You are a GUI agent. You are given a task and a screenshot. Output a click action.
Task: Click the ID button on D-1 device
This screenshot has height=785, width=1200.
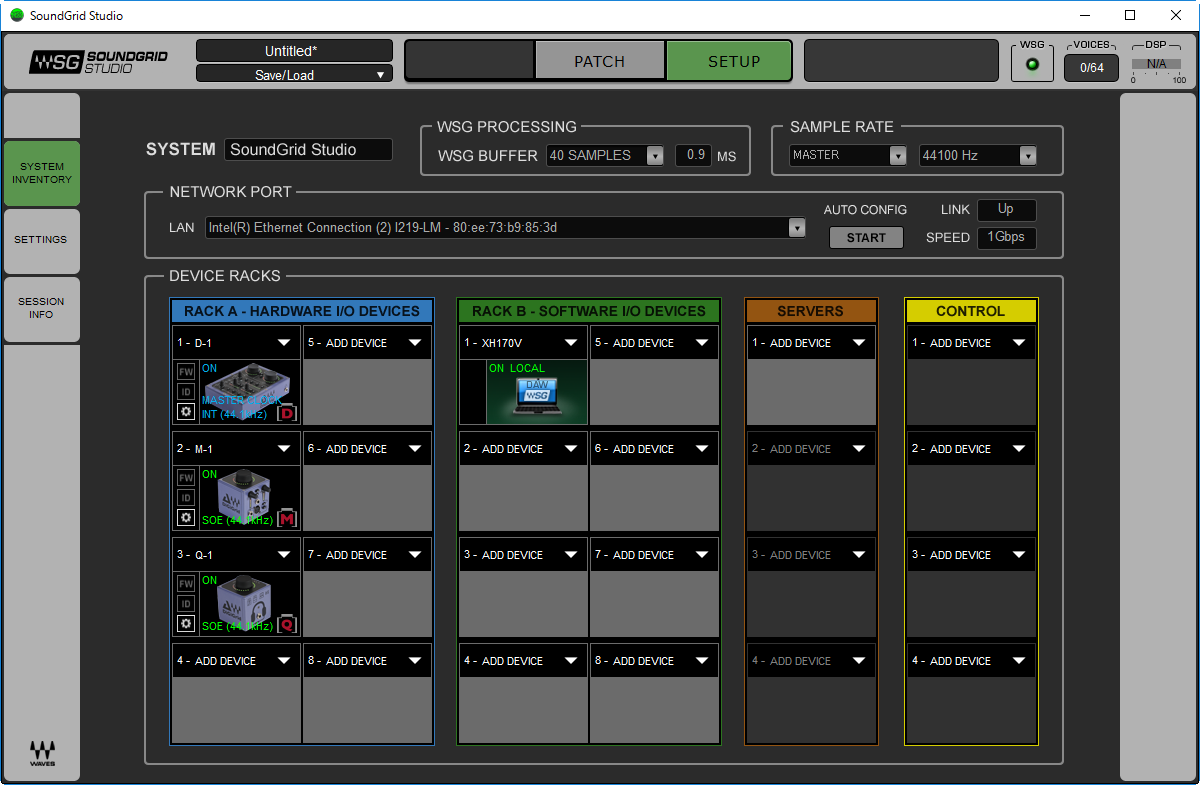(x=185, y=391)
